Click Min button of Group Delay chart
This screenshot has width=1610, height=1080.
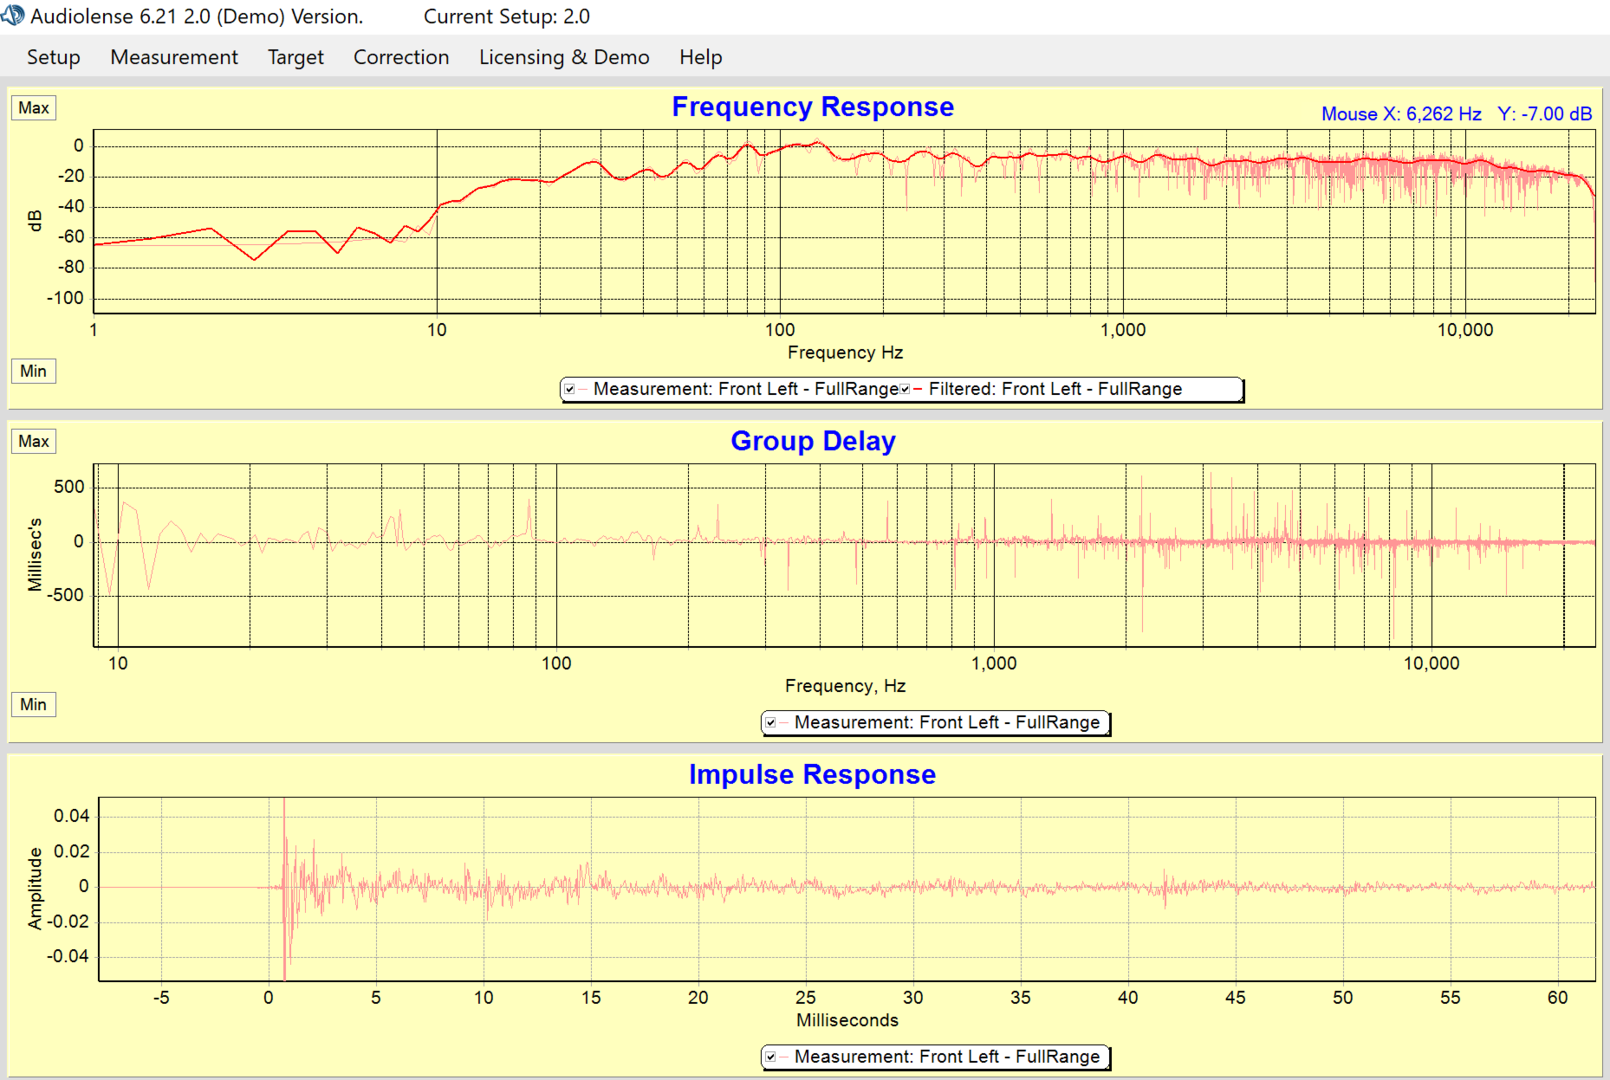pyautogui.click(x=34, y=704)
